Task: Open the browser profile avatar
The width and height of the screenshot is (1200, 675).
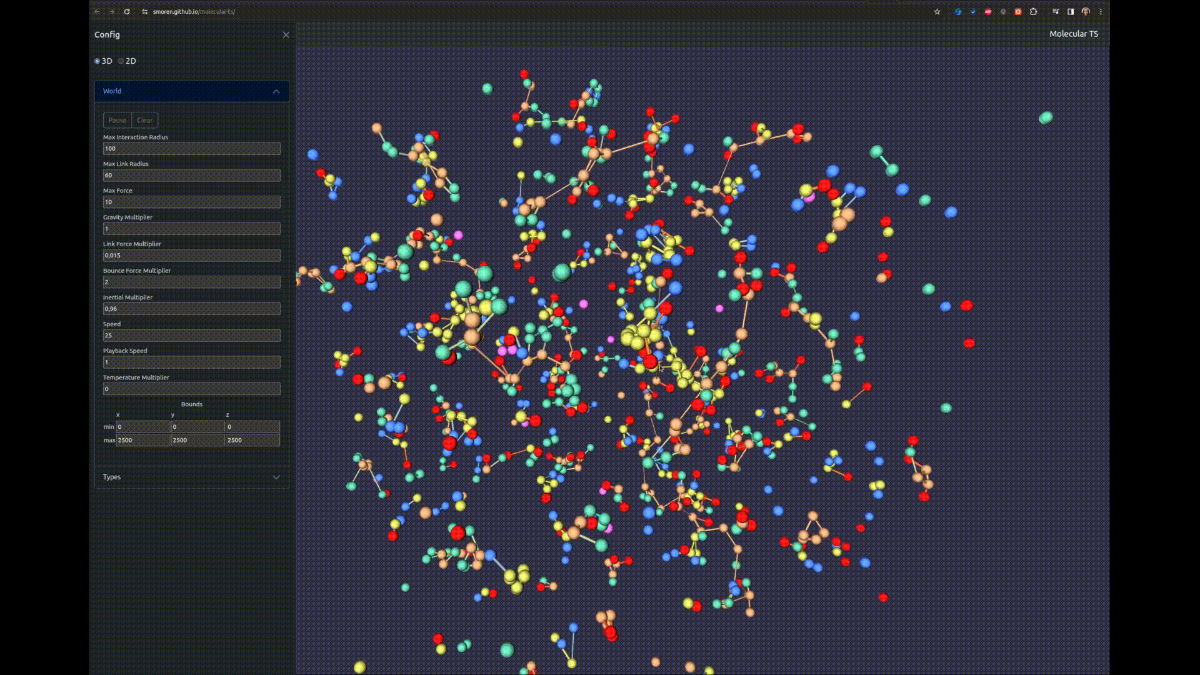Action: pyautogui.click(x=1085, y=11)
